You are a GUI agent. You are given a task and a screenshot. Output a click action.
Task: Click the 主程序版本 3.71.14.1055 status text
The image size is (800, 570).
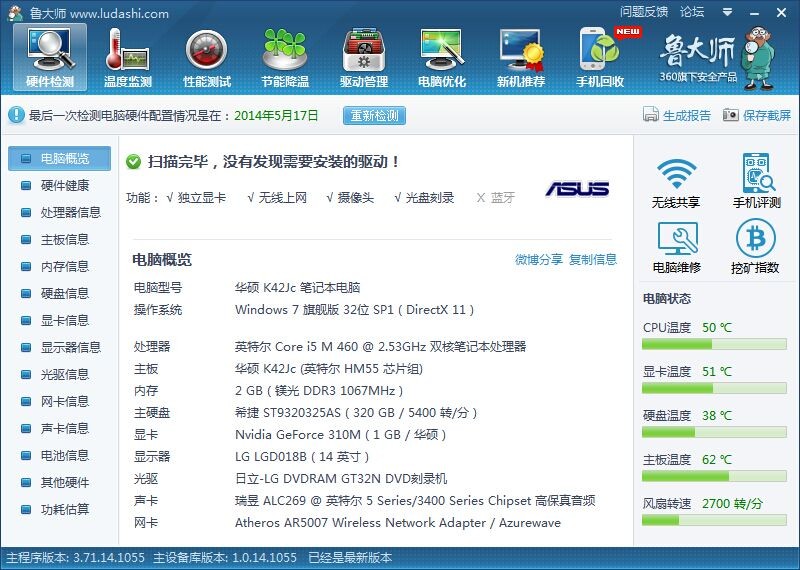tap(75, 558)
